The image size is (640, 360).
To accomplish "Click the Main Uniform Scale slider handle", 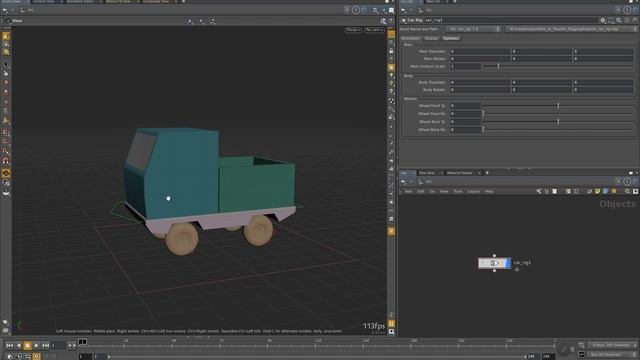I will (x=498, y=66).
